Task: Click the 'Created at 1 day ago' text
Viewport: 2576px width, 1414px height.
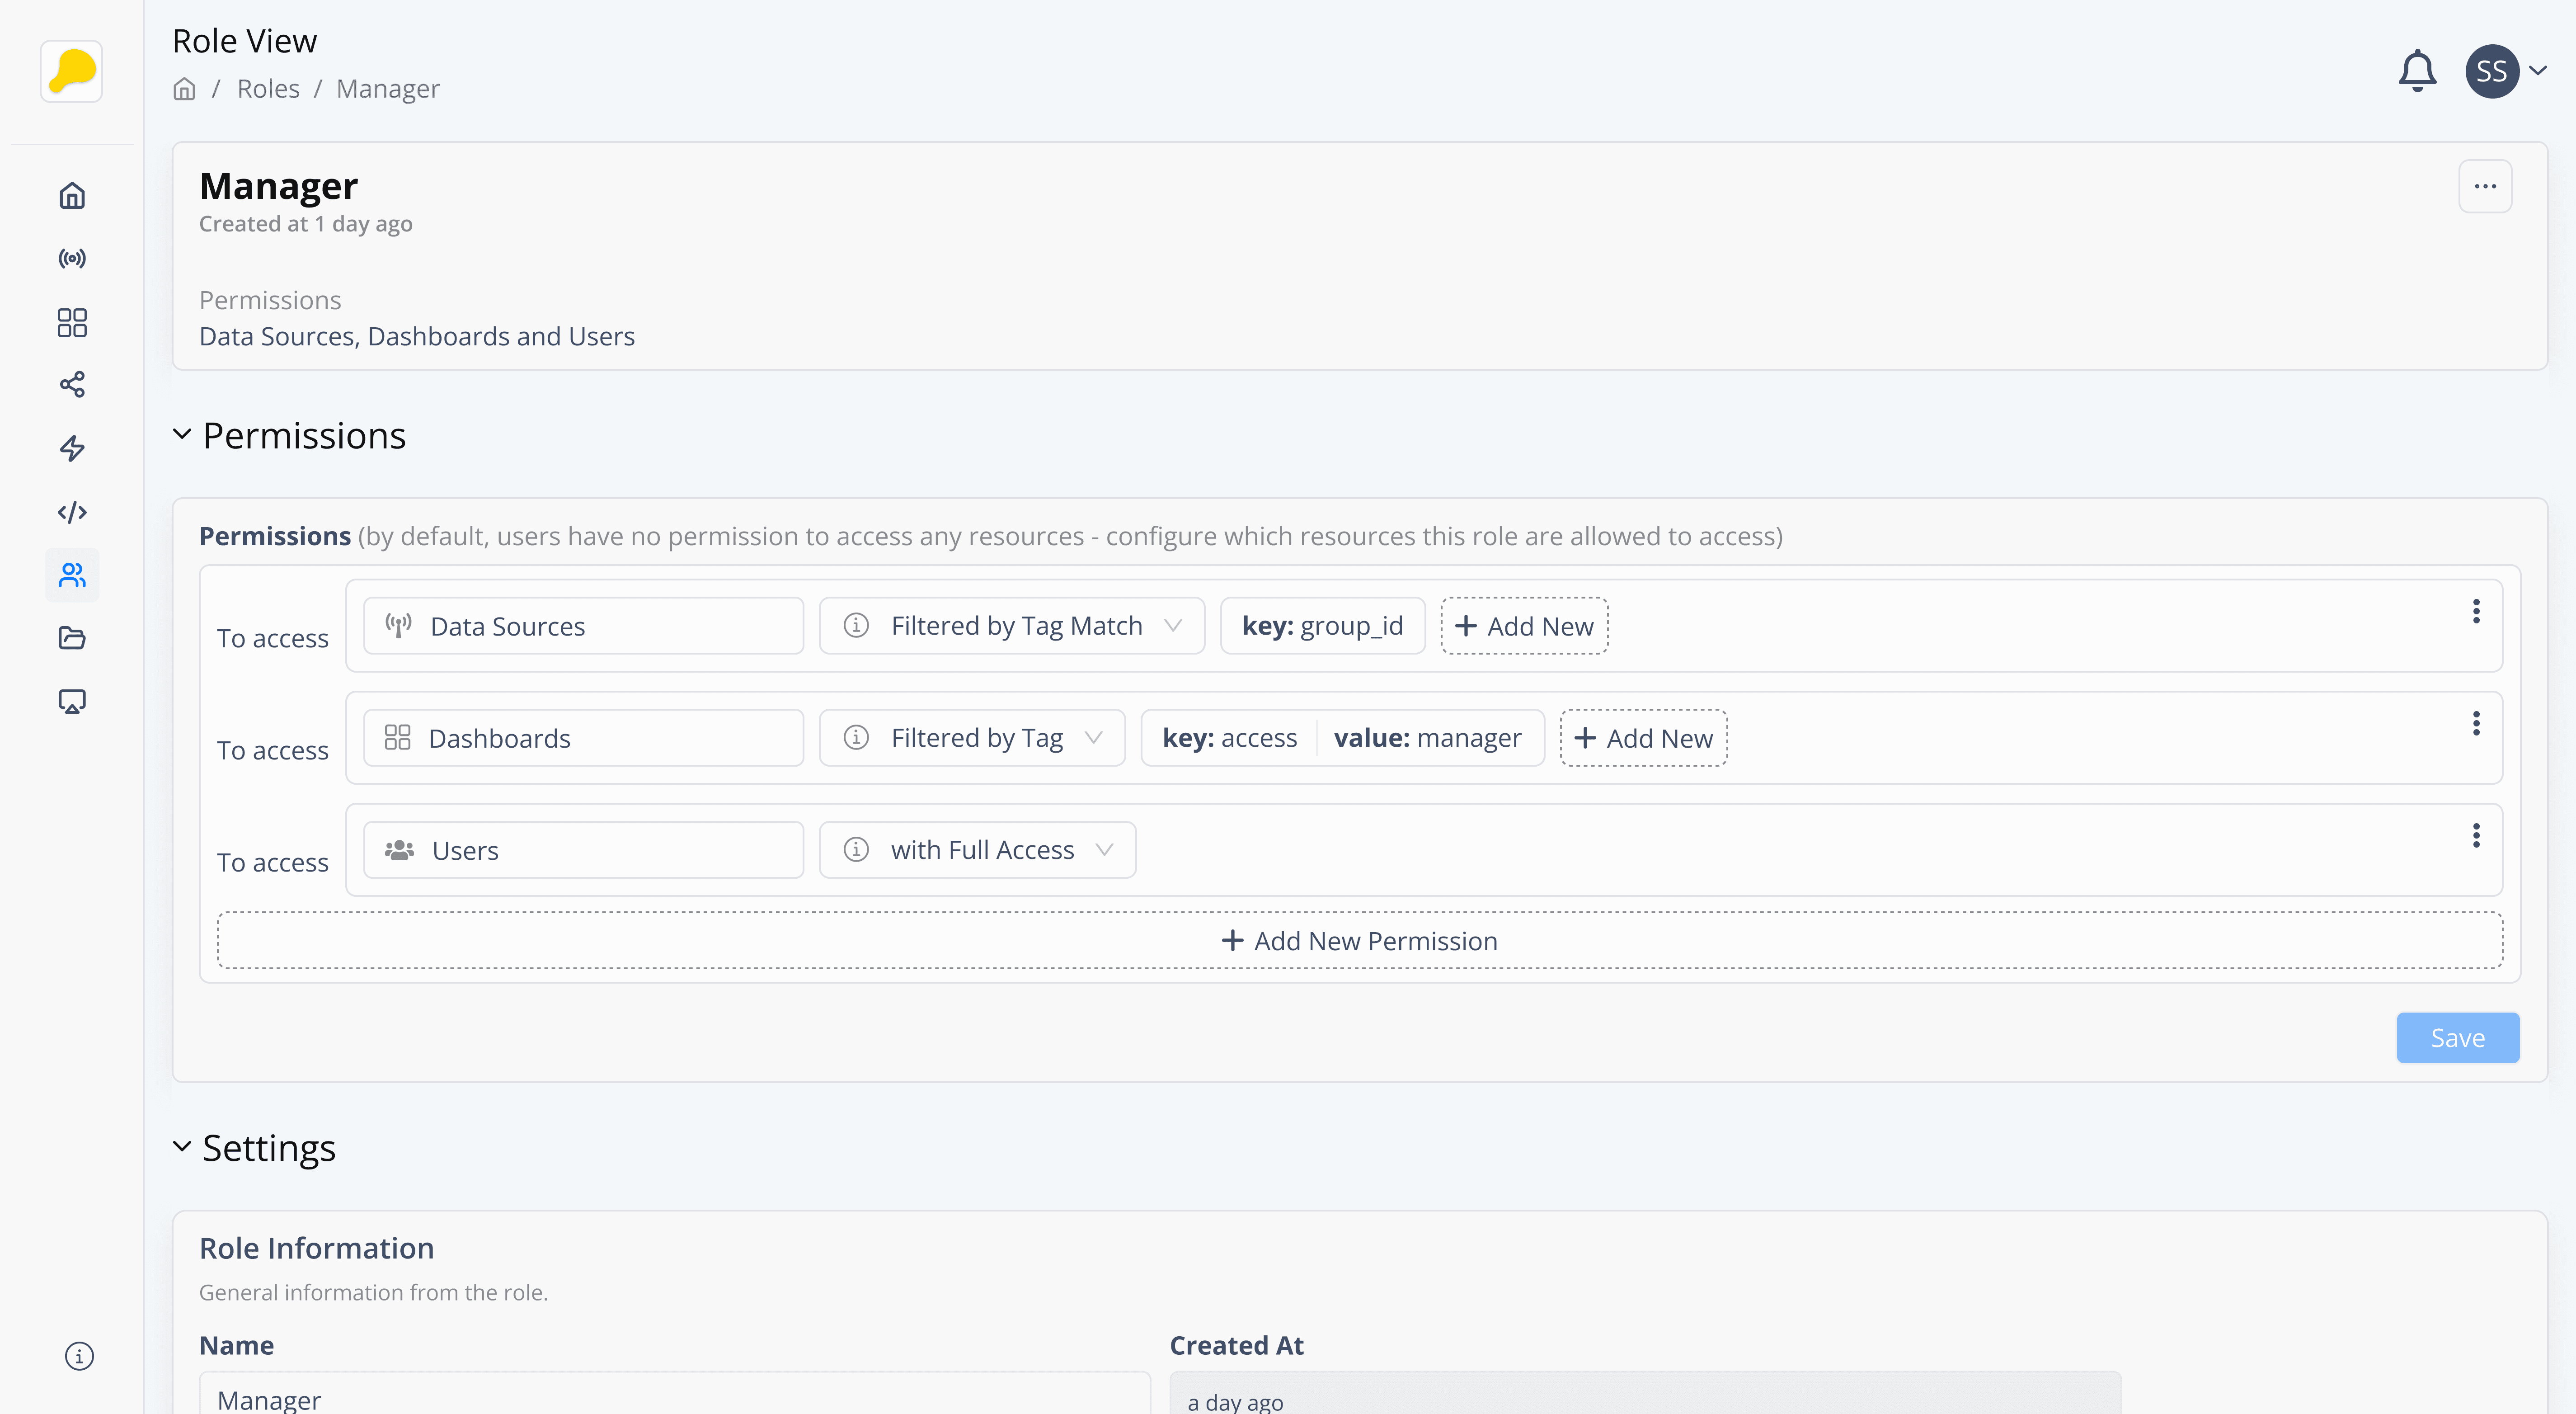Action: coord(306,224)
